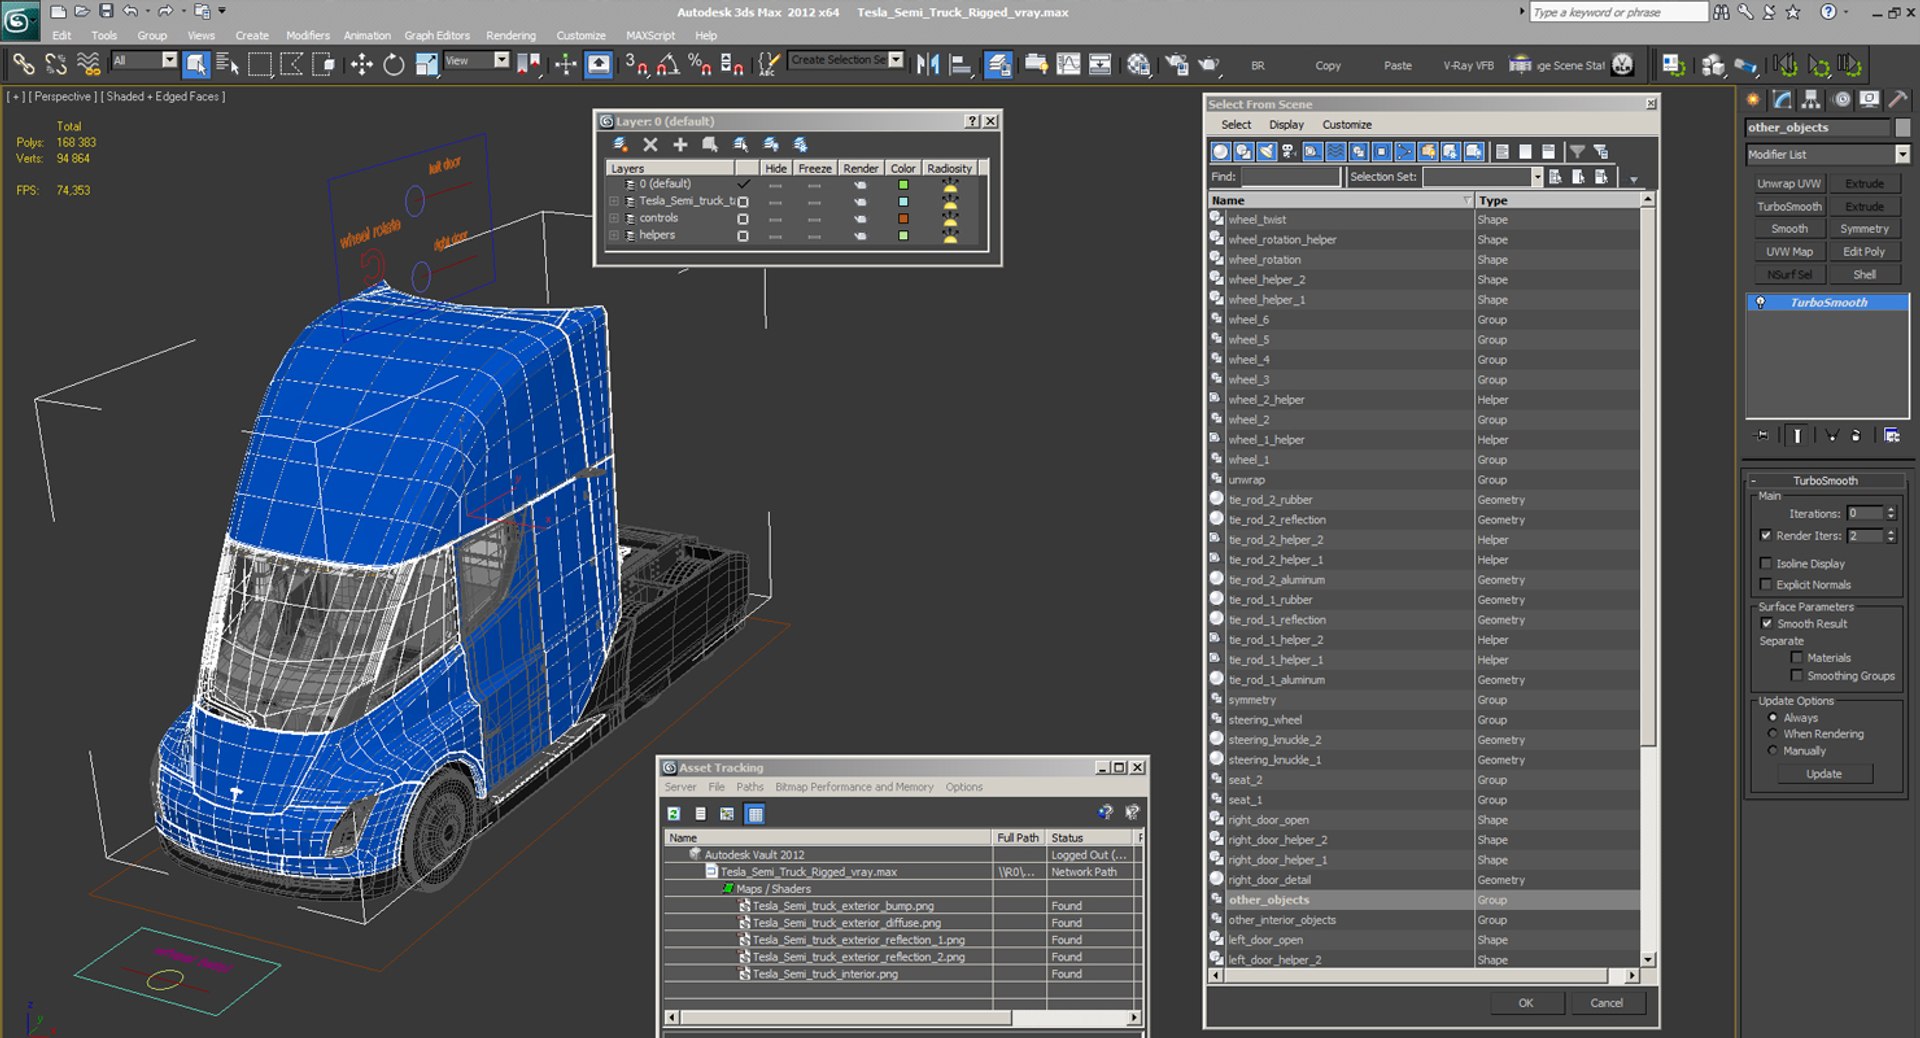Click OK in Select From Scene
1920x1038 pixels.
1525,1003
